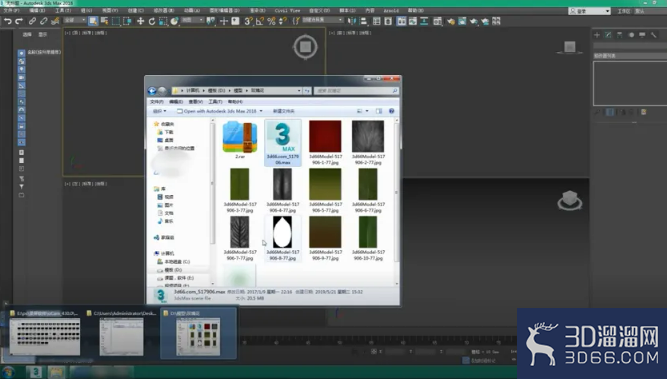
Task: Click the Redo arrow in 3ds Max toolbar
Action: click(19, 21)
